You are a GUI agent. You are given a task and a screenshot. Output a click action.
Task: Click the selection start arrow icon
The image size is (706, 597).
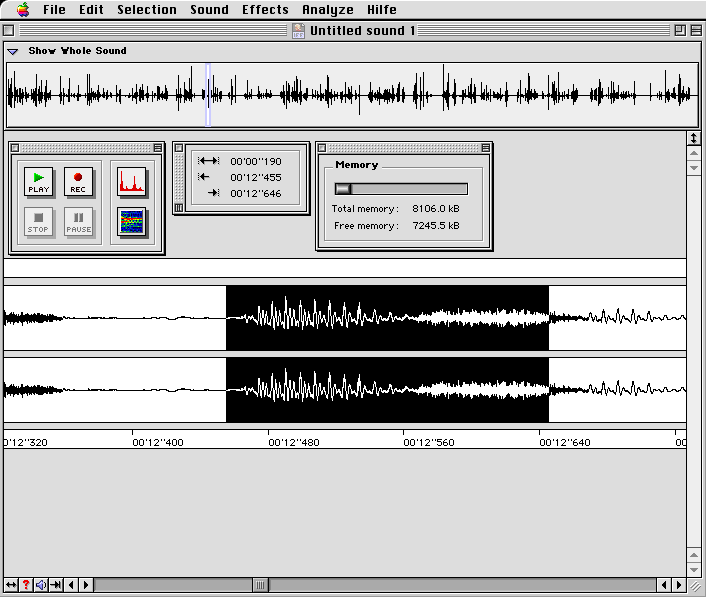pos(204,176)
